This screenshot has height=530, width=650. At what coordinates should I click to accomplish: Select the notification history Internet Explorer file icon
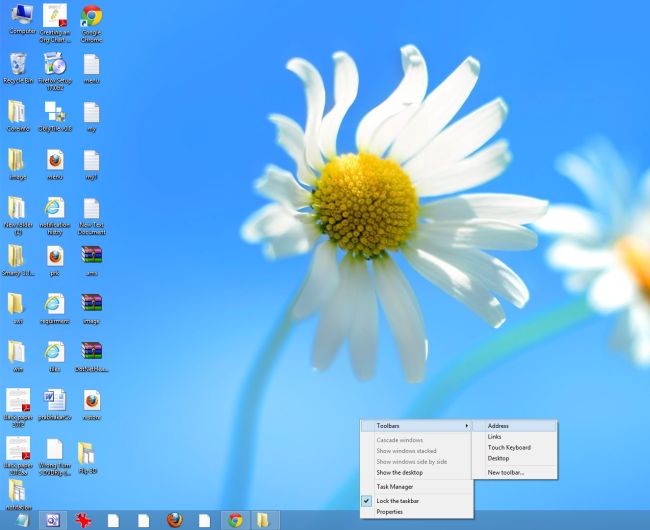click(x=55, y=216)
